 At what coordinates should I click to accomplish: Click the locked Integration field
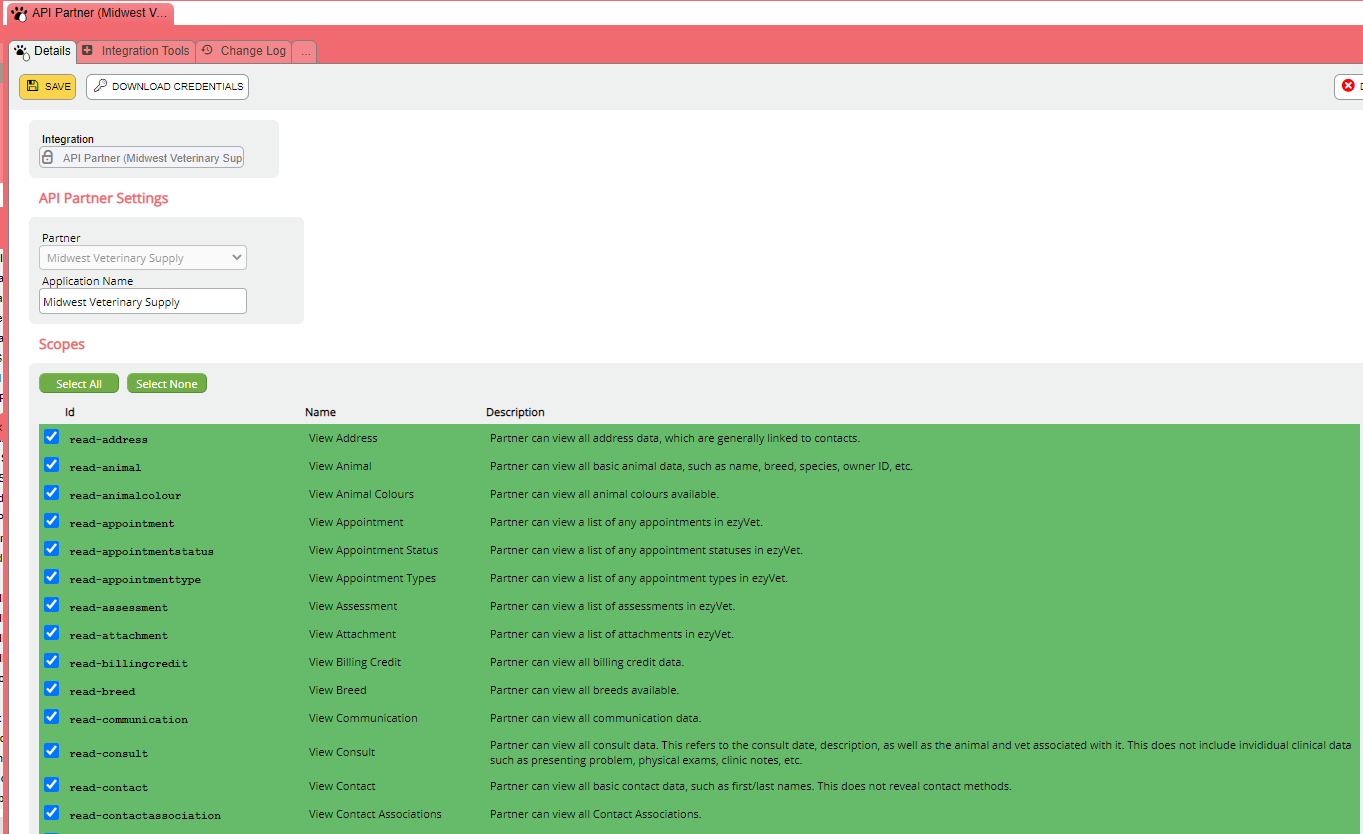[141, 158]
